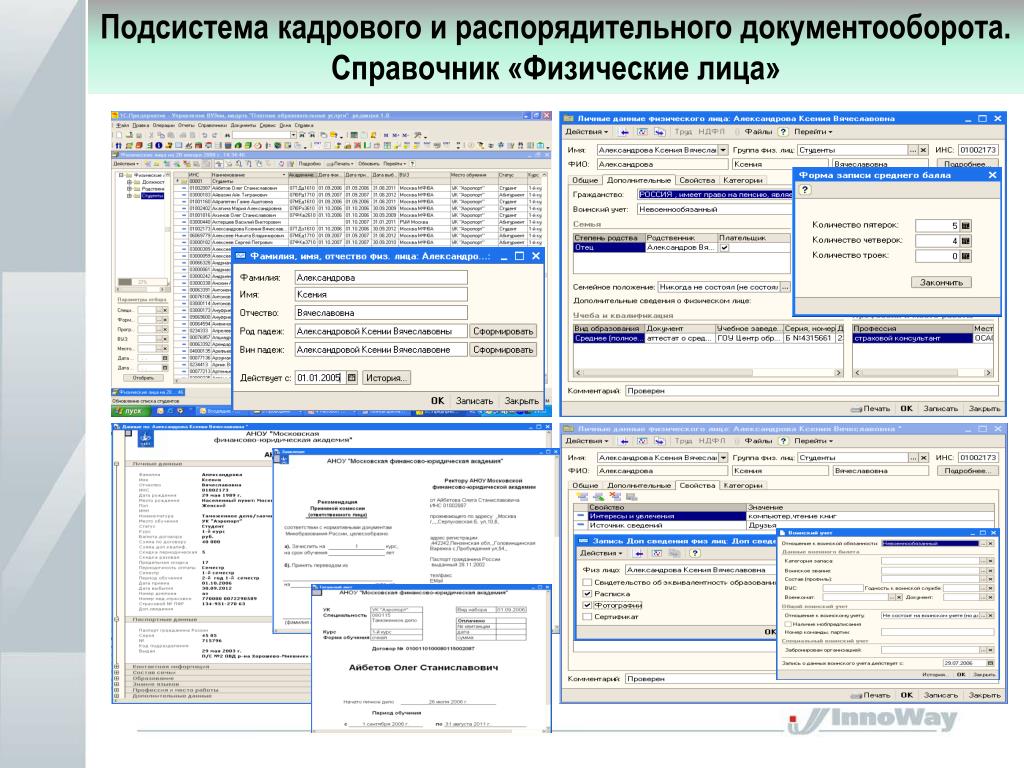Switch to Свойства tab in upper Личные данные
The height and width of the screenshot is (768, 1024).
pos(697,180)
